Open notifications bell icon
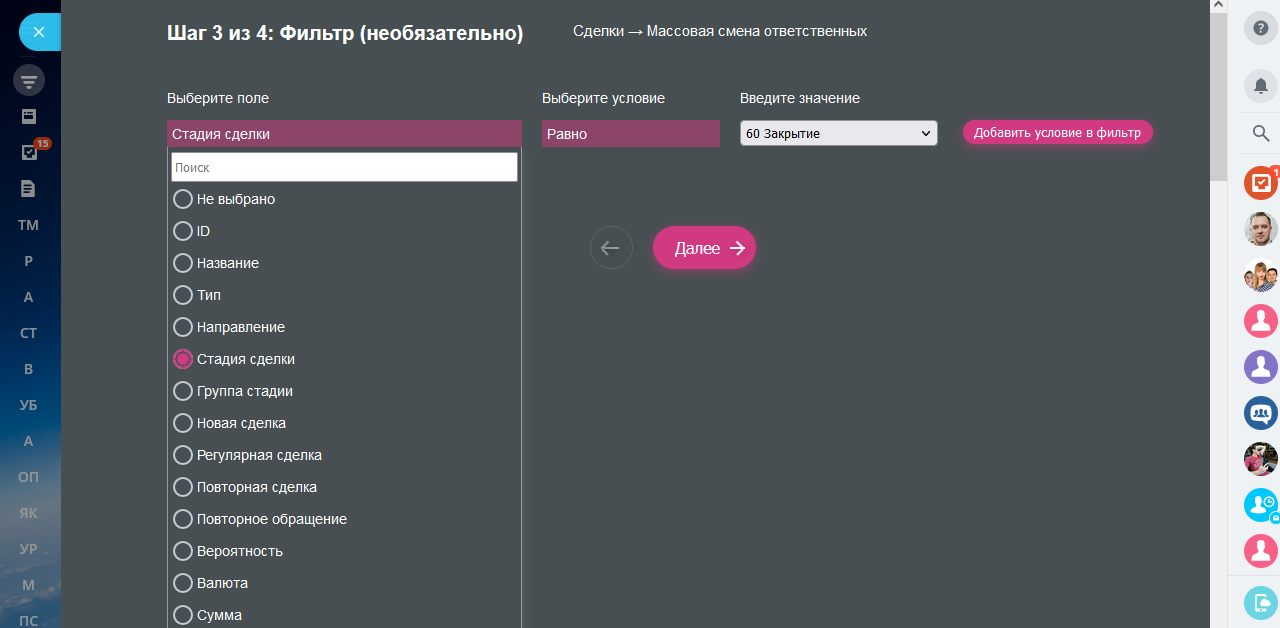This screenshot has width=1280, height=628. [x=1260, y=86]
